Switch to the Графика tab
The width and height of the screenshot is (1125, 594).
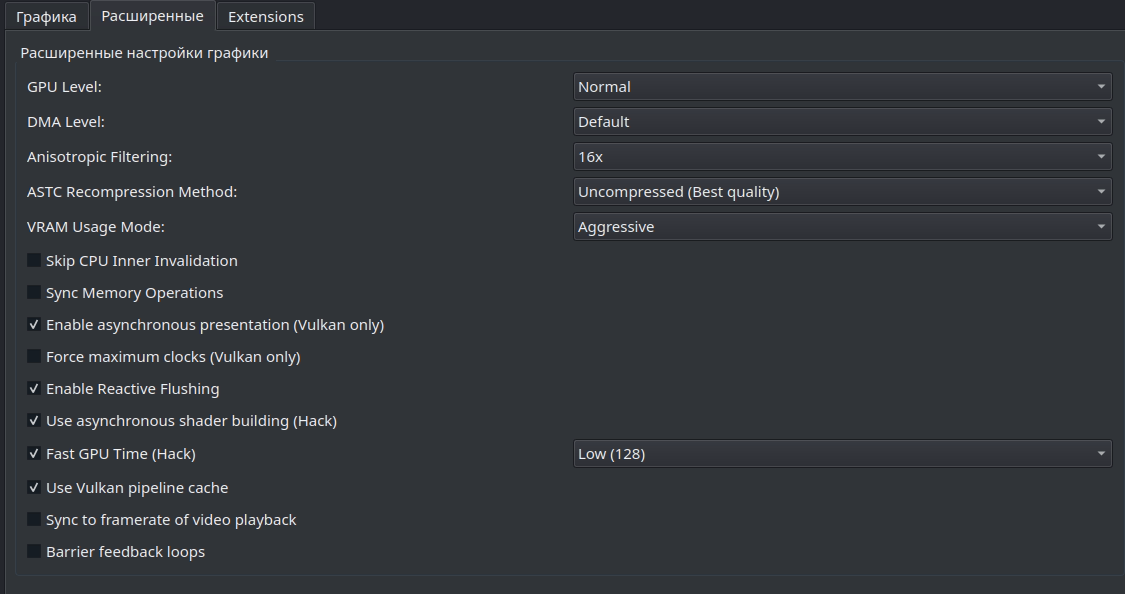[x=46, y=17]
